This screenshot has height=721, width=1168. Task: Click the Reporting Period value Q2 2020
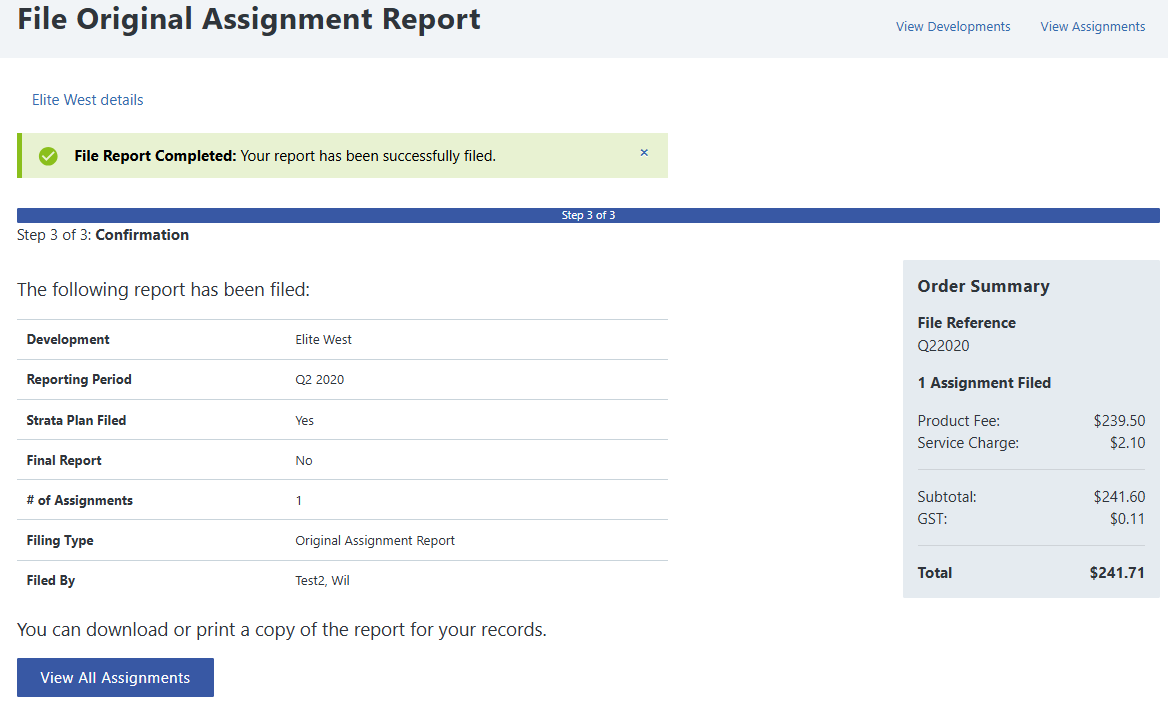319,380
